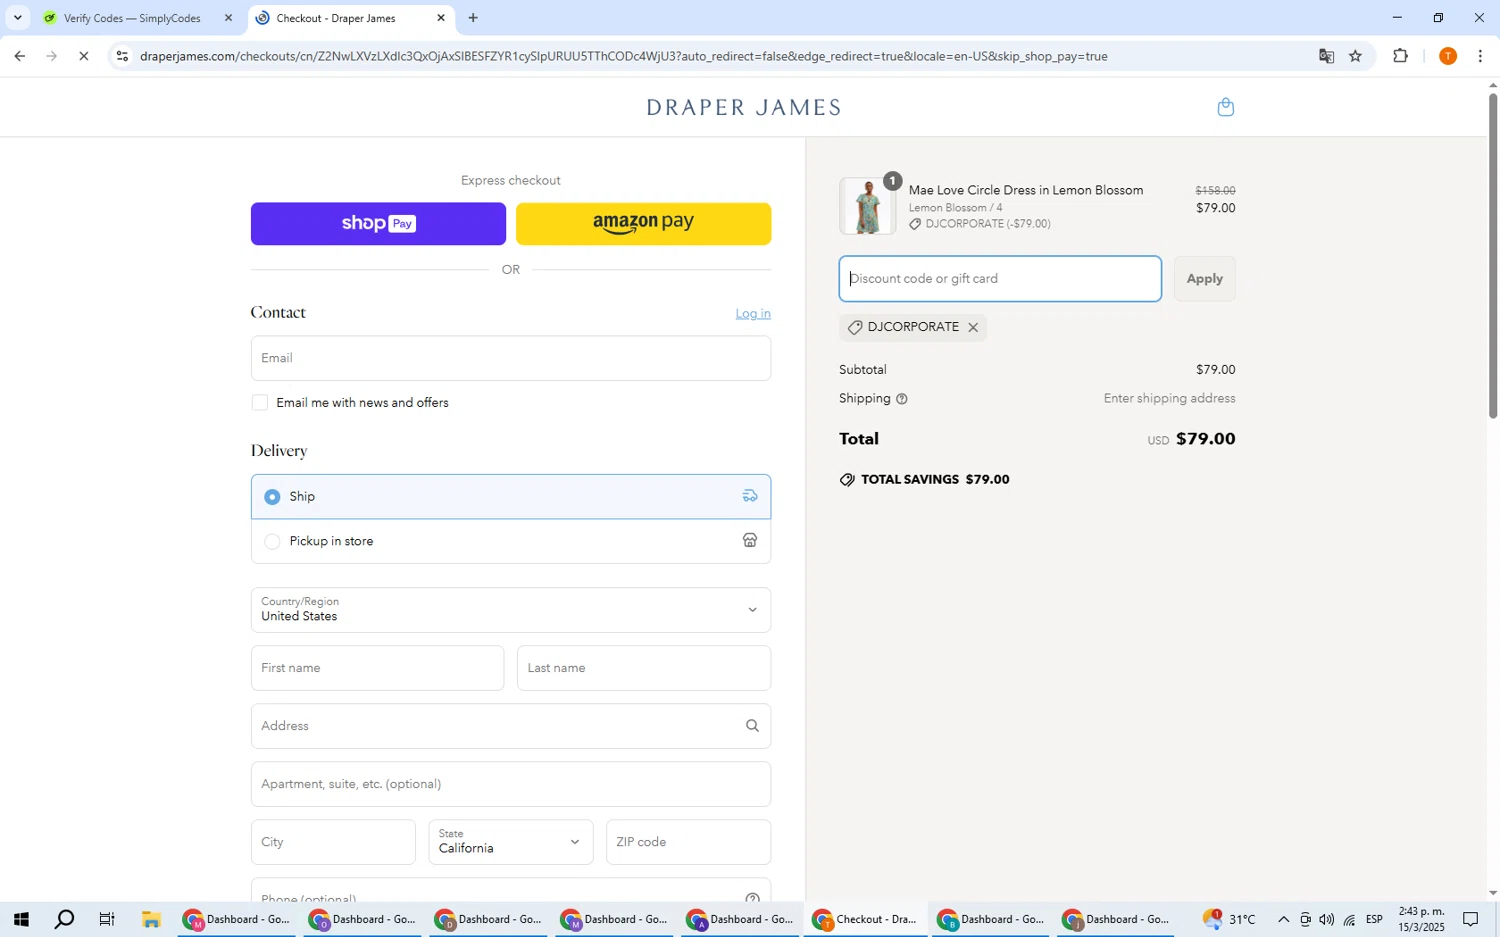Open the volume speaker tray icon
Image resolution: width=1500 pixels, height=937 pixels.
tap(1326, 920)
